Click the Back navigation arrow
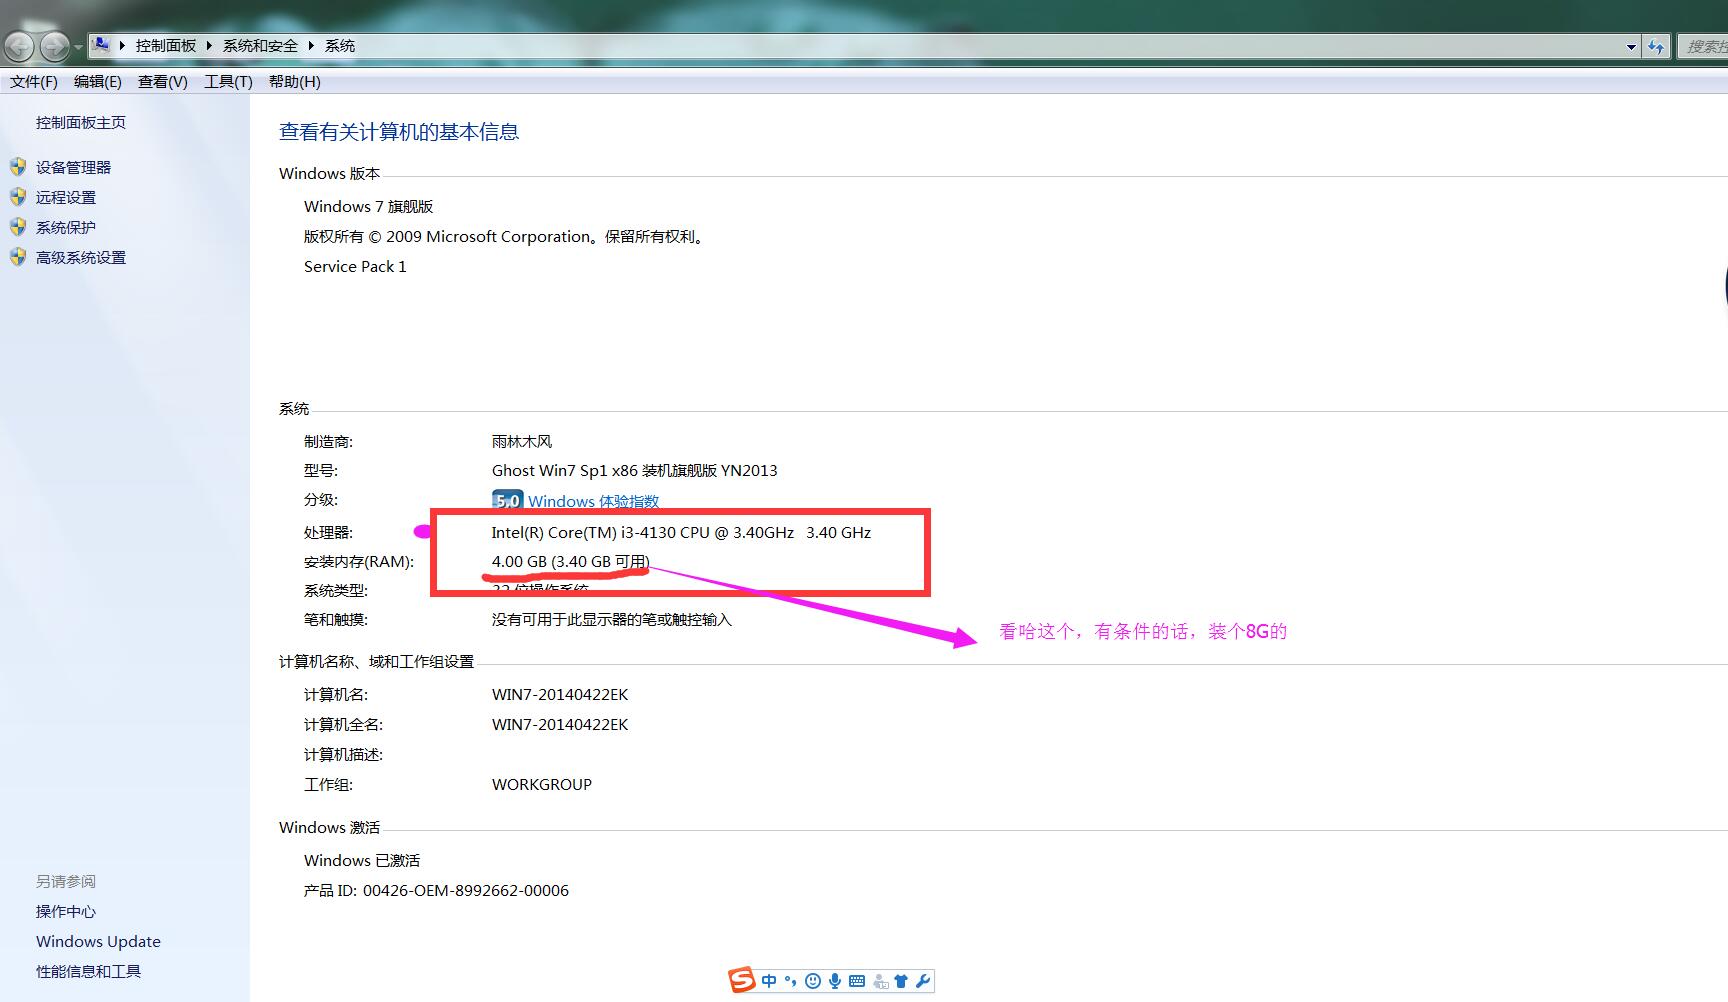This screenshot has width=1728, height=1002. click(19, 46)
